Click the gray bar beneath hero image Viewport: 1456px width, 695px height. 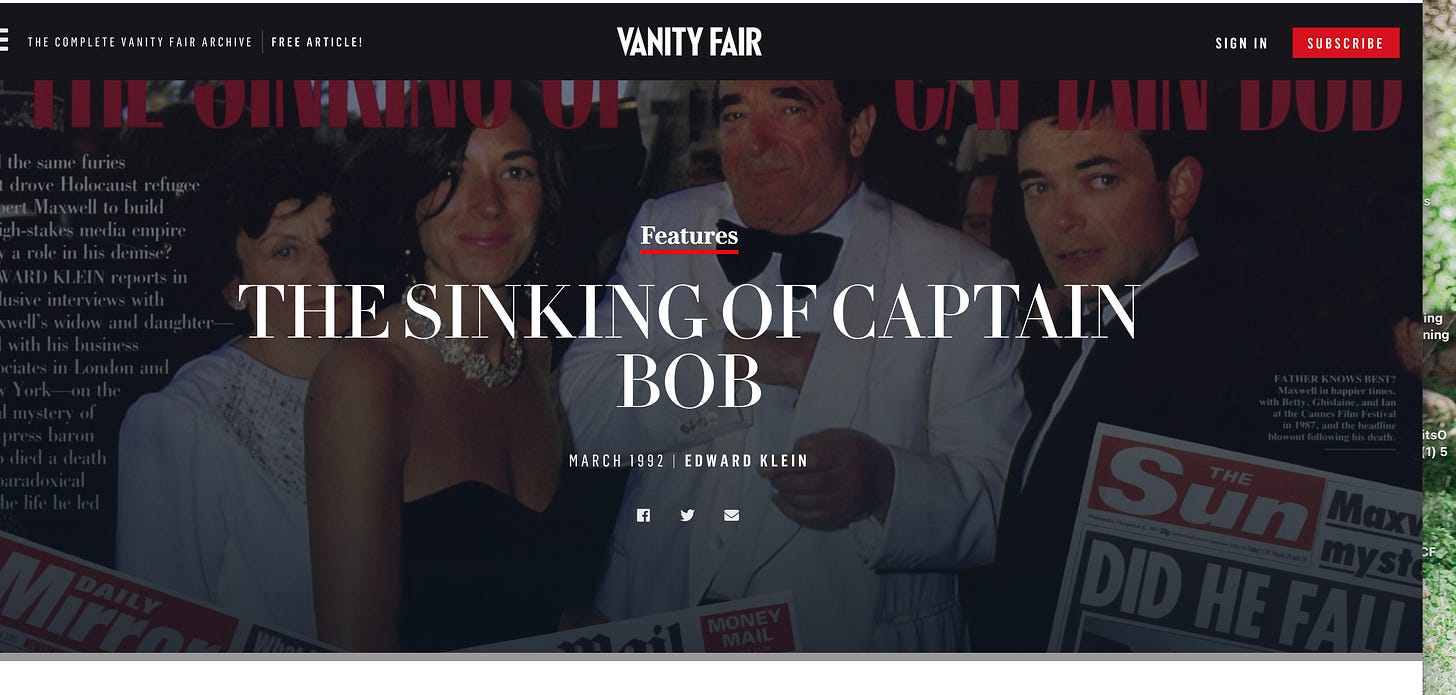tap(710, 657)
